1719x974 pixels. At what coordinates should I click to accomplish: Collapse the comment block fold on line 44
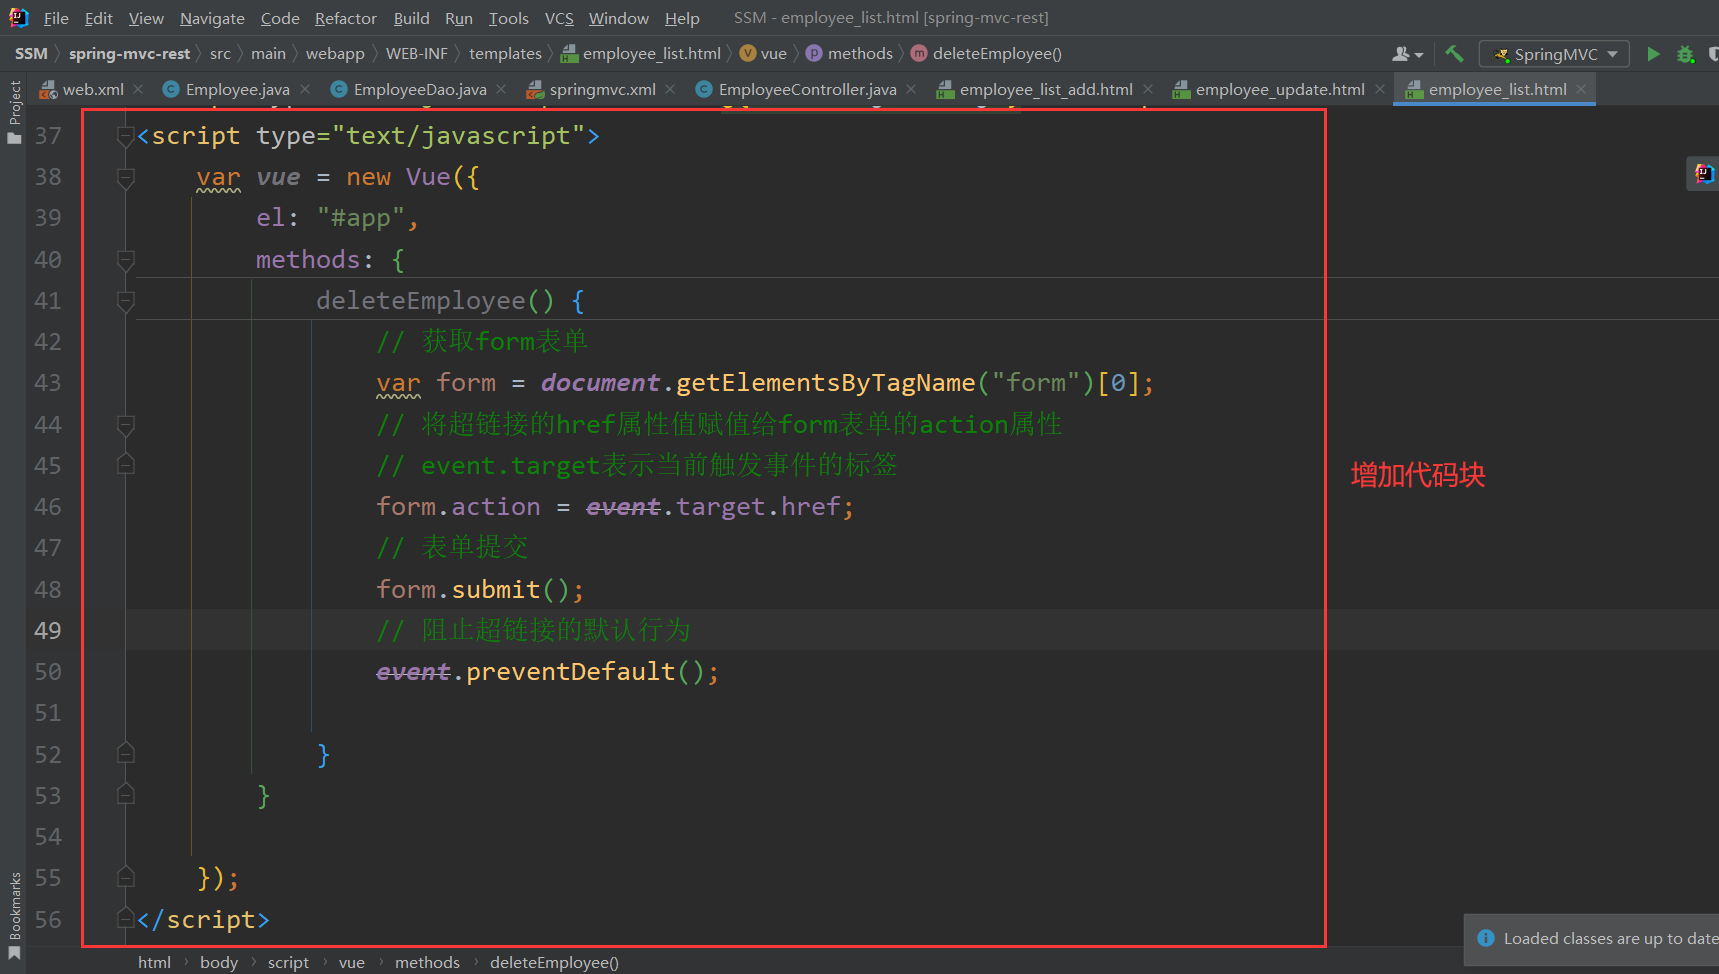coord(125,425)
